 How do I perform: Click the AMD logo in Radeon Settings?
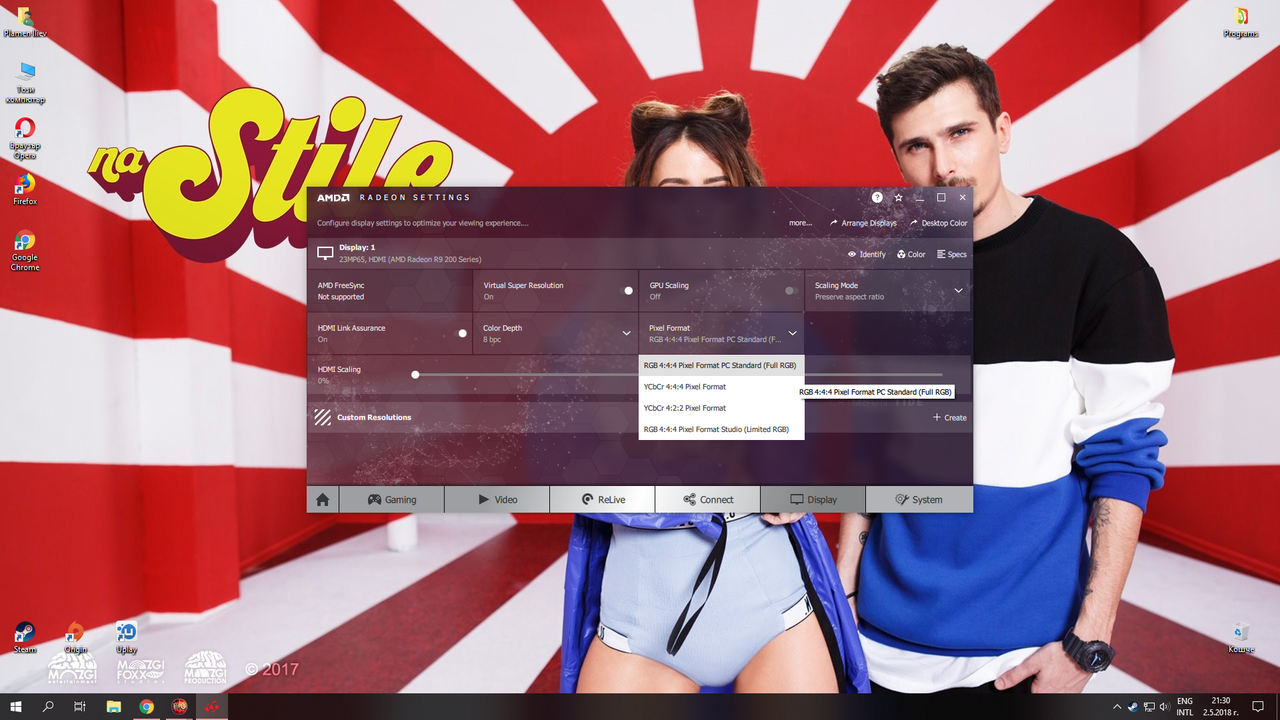pos(333,198)
